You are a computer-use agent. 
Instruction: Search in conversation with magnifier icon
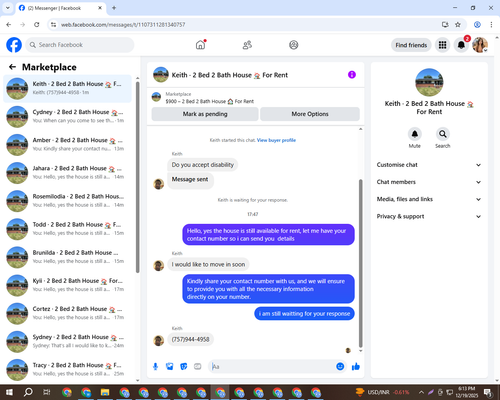pos(443,134)
